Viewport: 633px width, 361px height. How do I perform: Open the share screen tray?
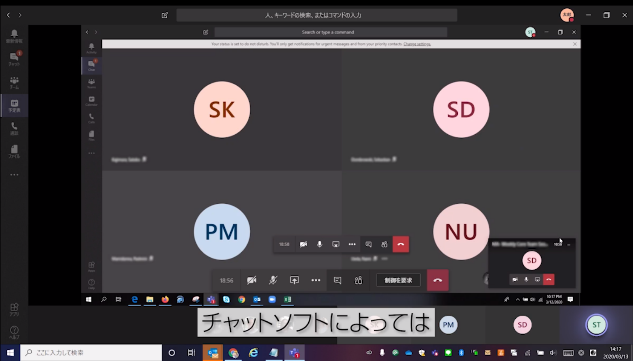(x=294, y=280)
